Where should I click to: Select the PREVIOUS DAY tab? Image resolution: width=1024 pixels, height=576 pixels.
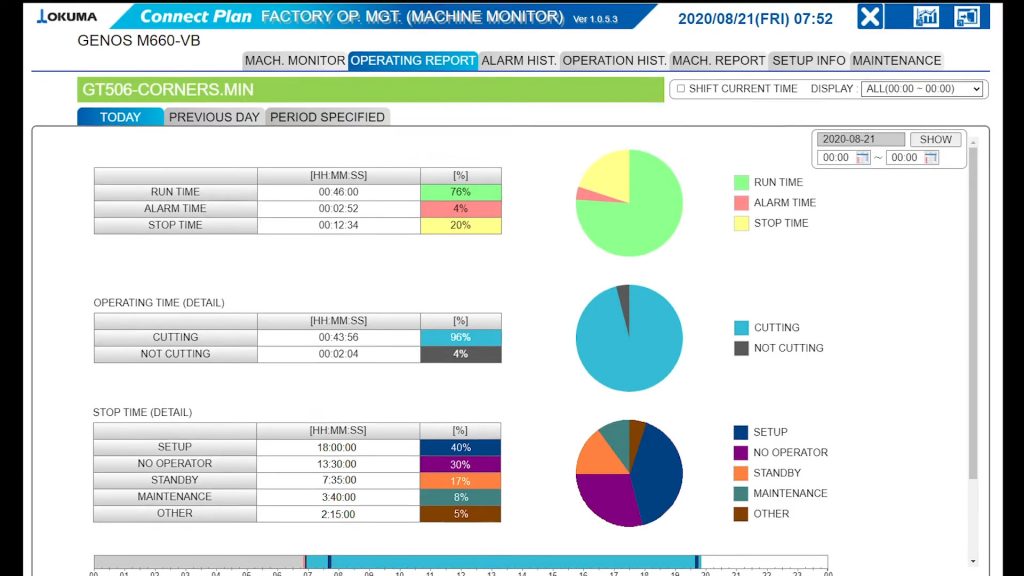click(214, 117)
